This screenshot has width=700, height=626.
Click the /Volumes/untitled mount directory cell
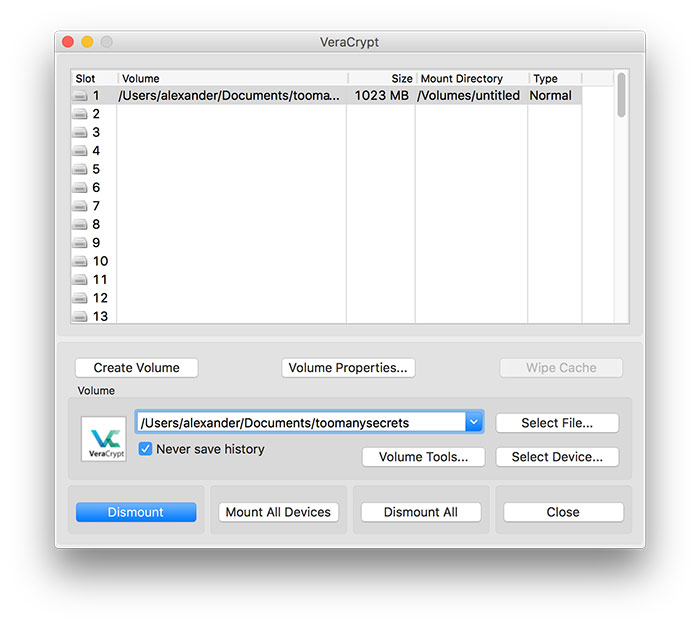pyautogui.click(x=469, y=96)
